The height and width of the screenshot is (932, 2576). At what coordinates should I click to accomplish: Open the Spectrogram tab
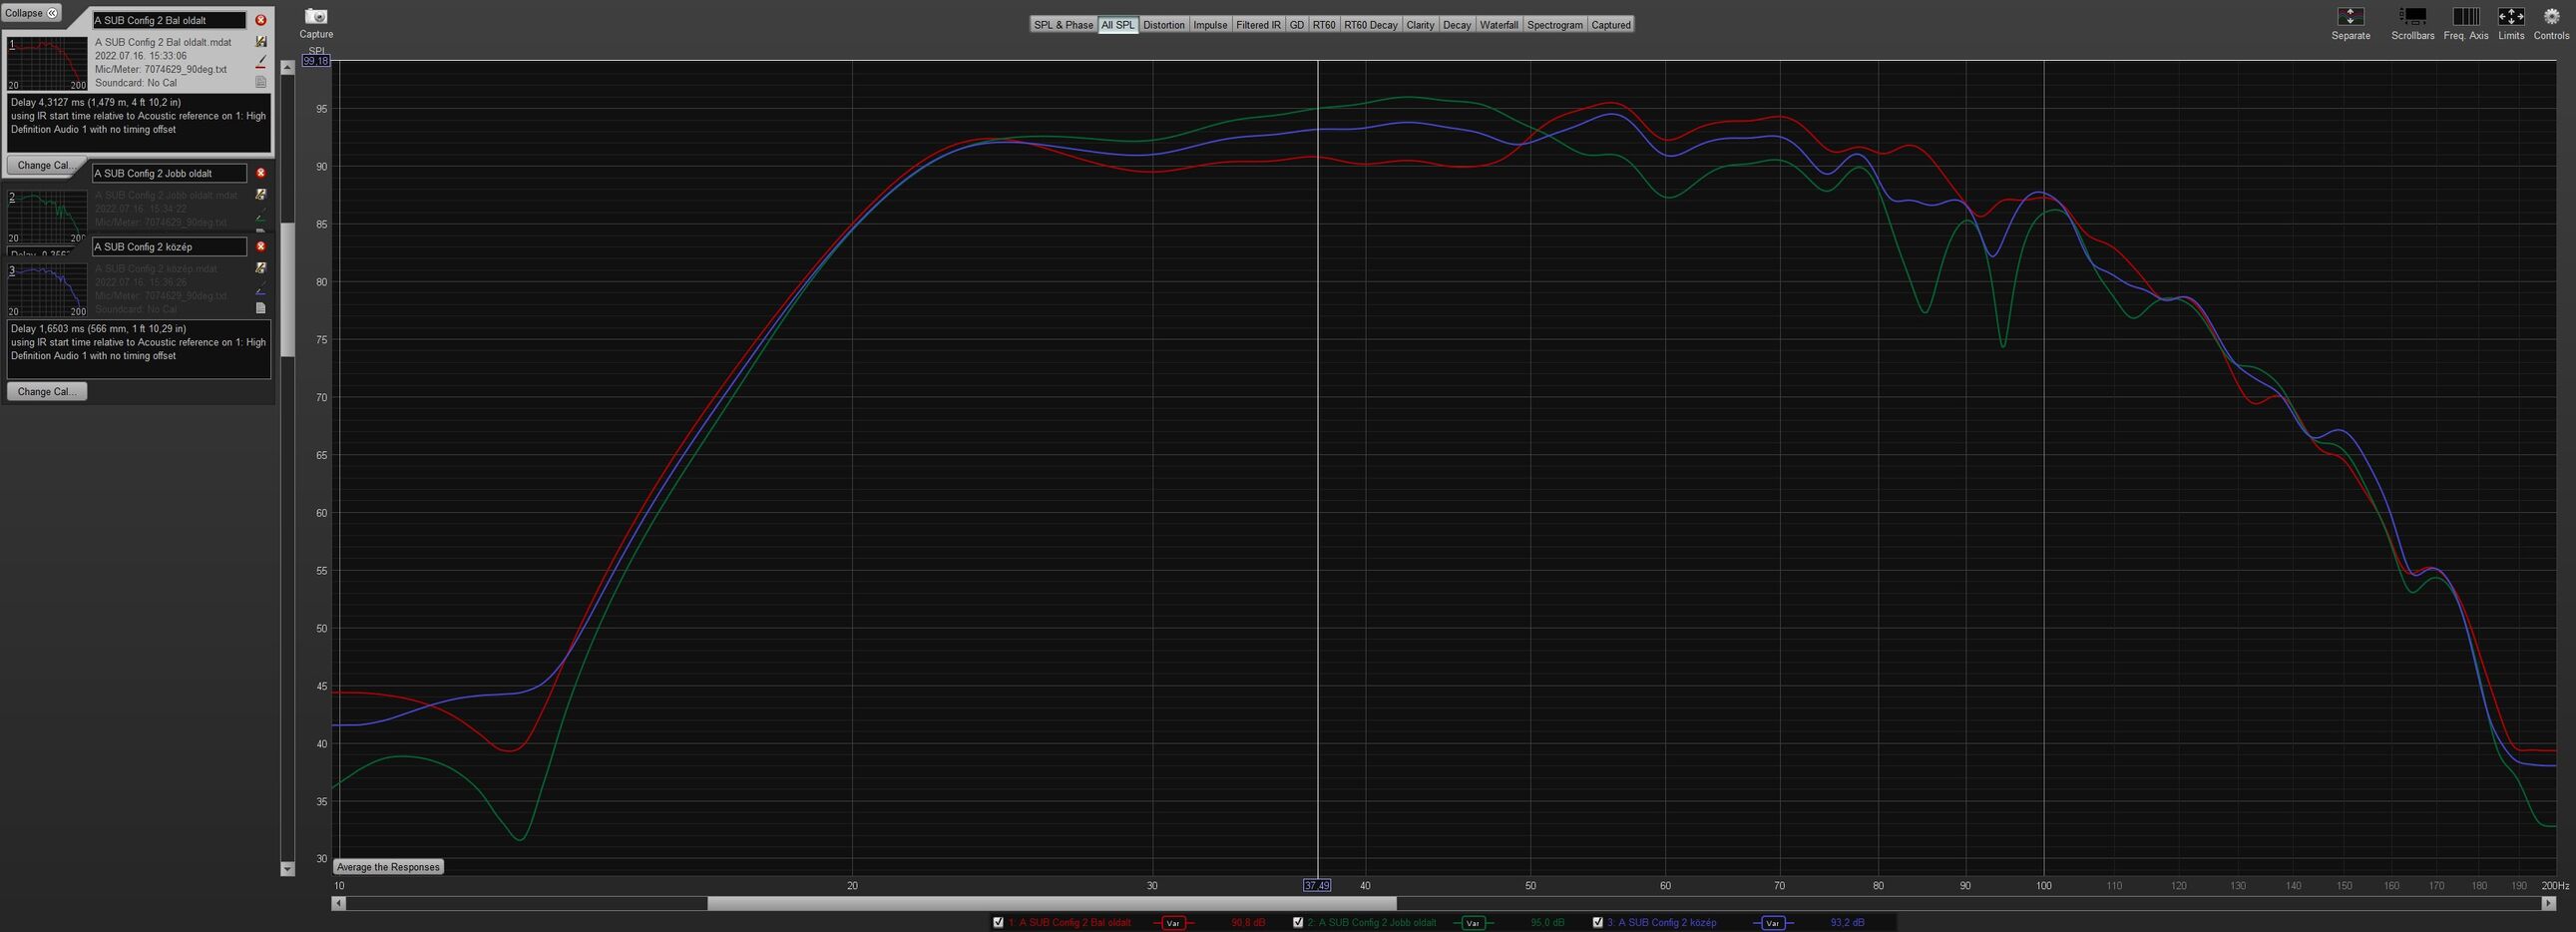click(x=1555, y=25)
